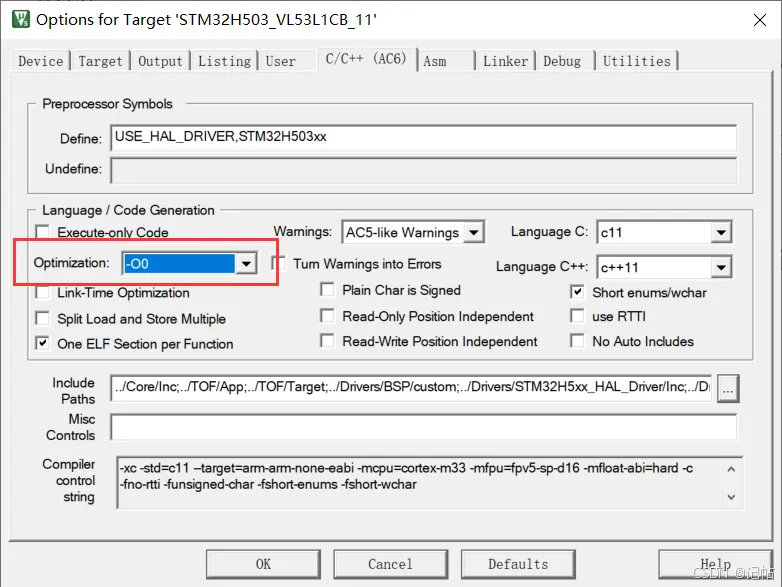
Task: Click into the Undefine input field
Action: pyautogui.click(x=423, y=170)
